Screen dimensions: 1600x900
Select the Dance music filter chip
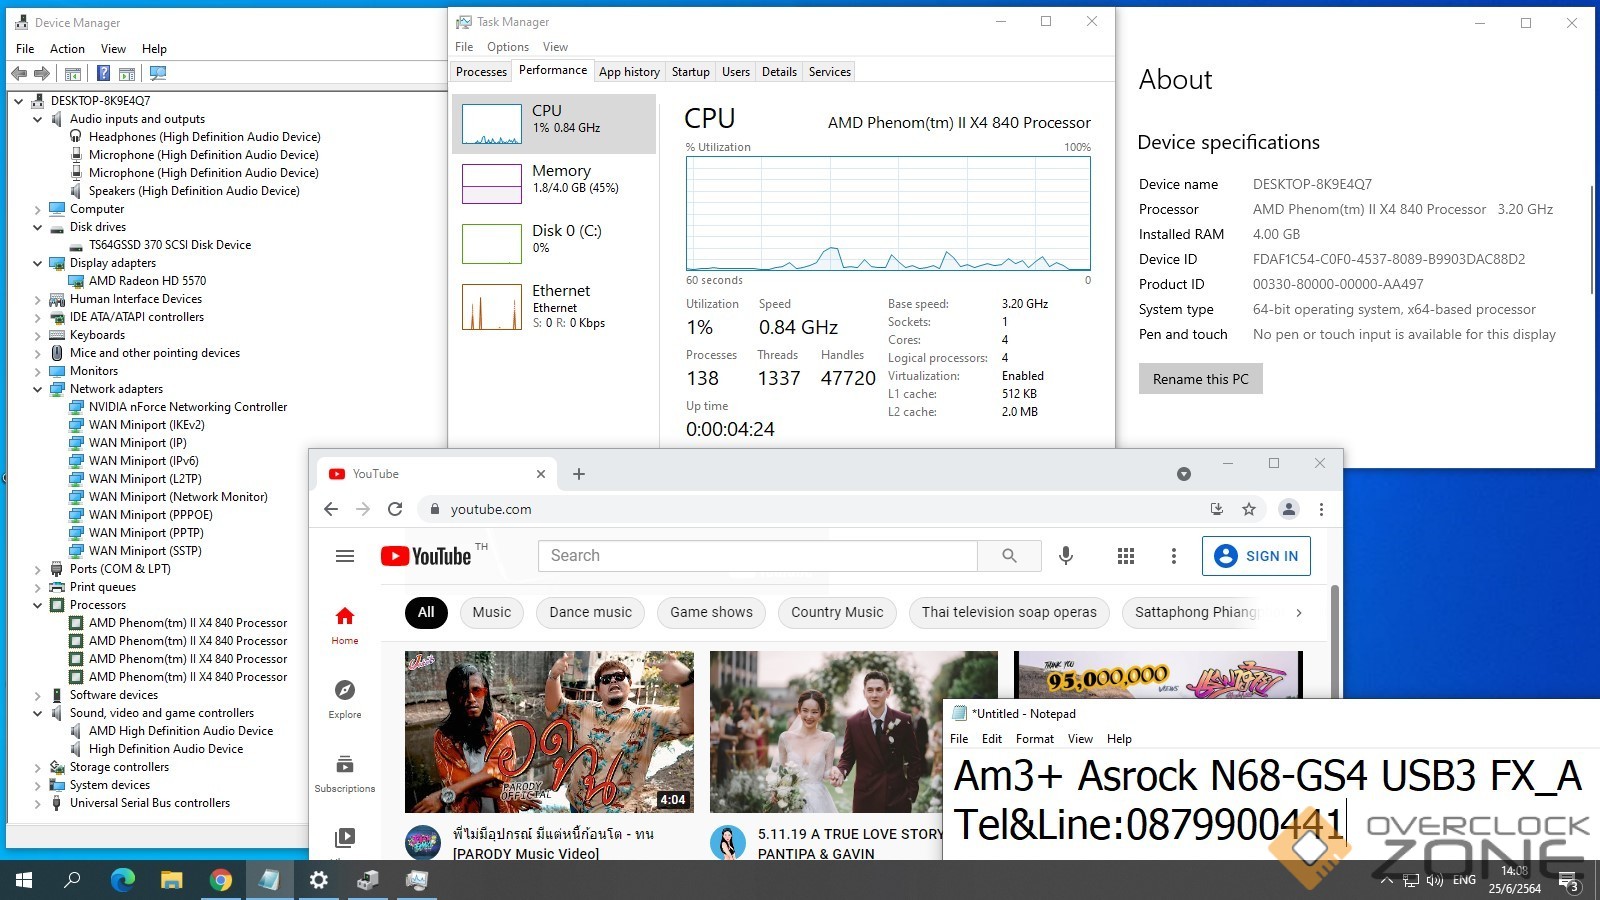point(590,612)
